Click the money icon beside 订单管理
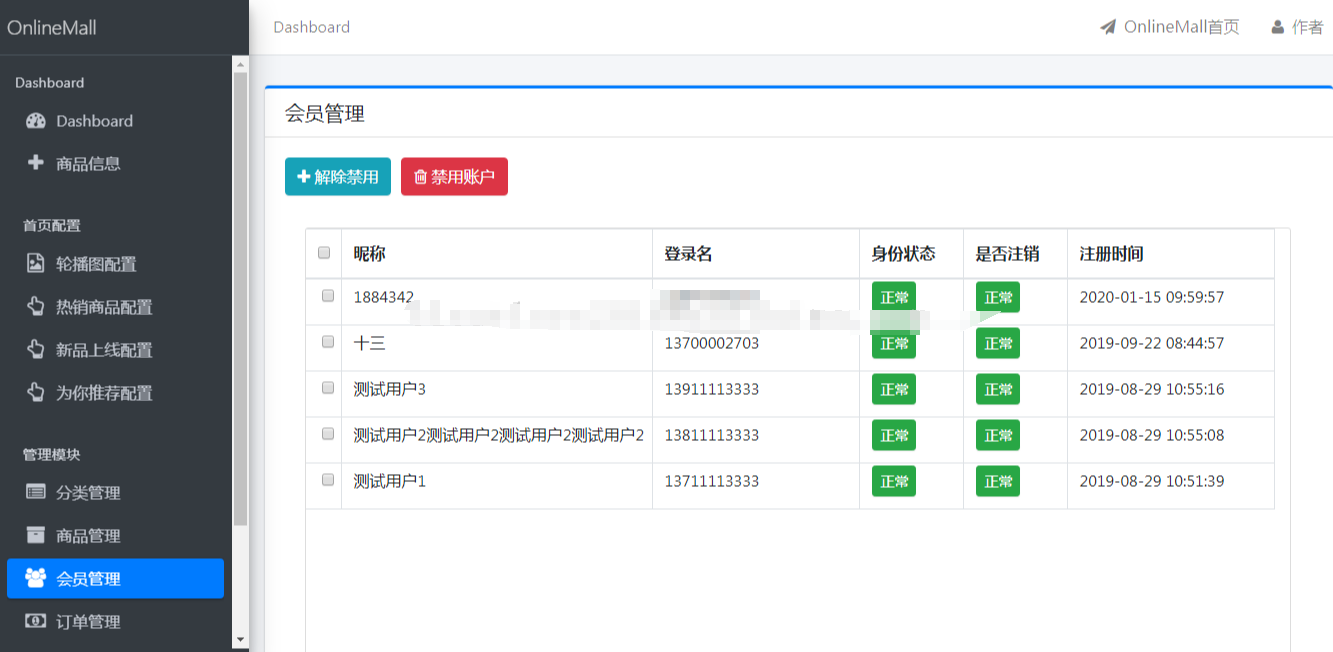Viewport: 1333px width, 652px height. [36, 620]
